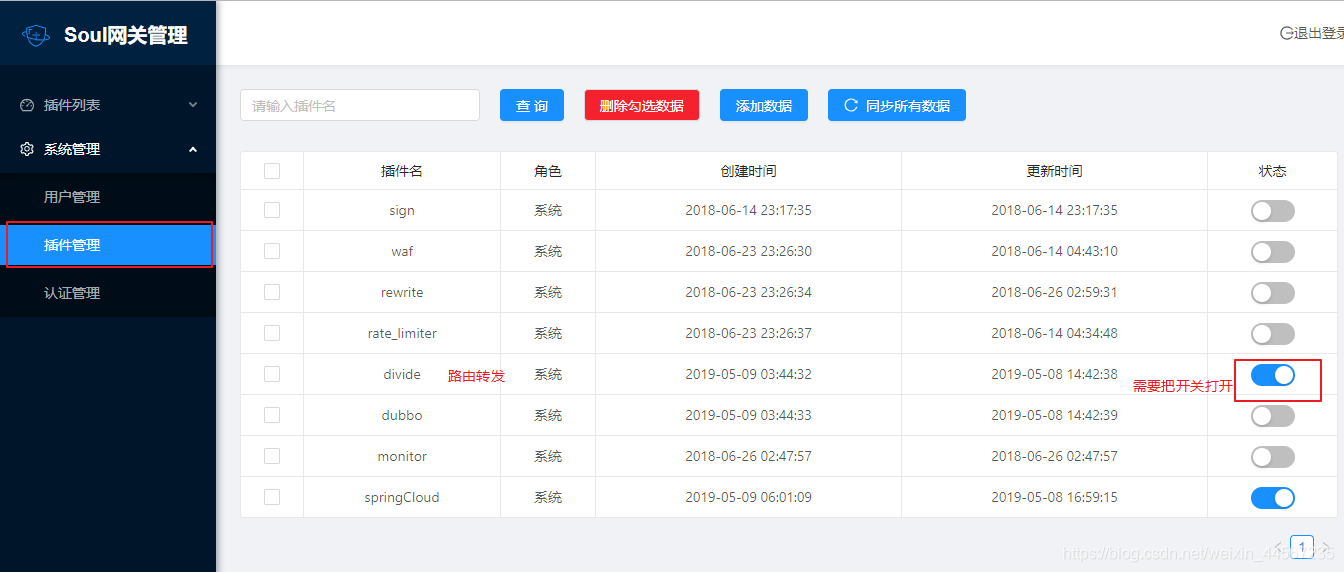
Task: Click page number 1 in pagination
Action: (1302, 547)
